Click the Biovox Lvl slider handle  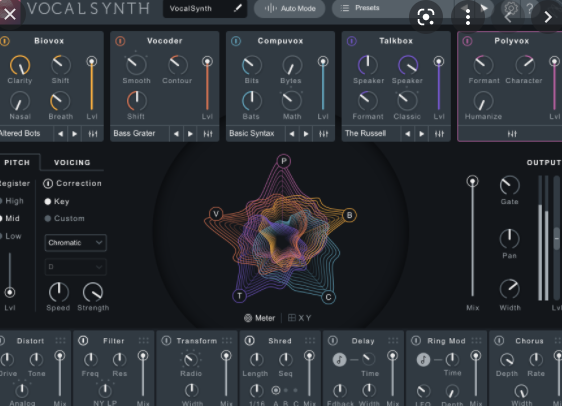pos(92,62)
